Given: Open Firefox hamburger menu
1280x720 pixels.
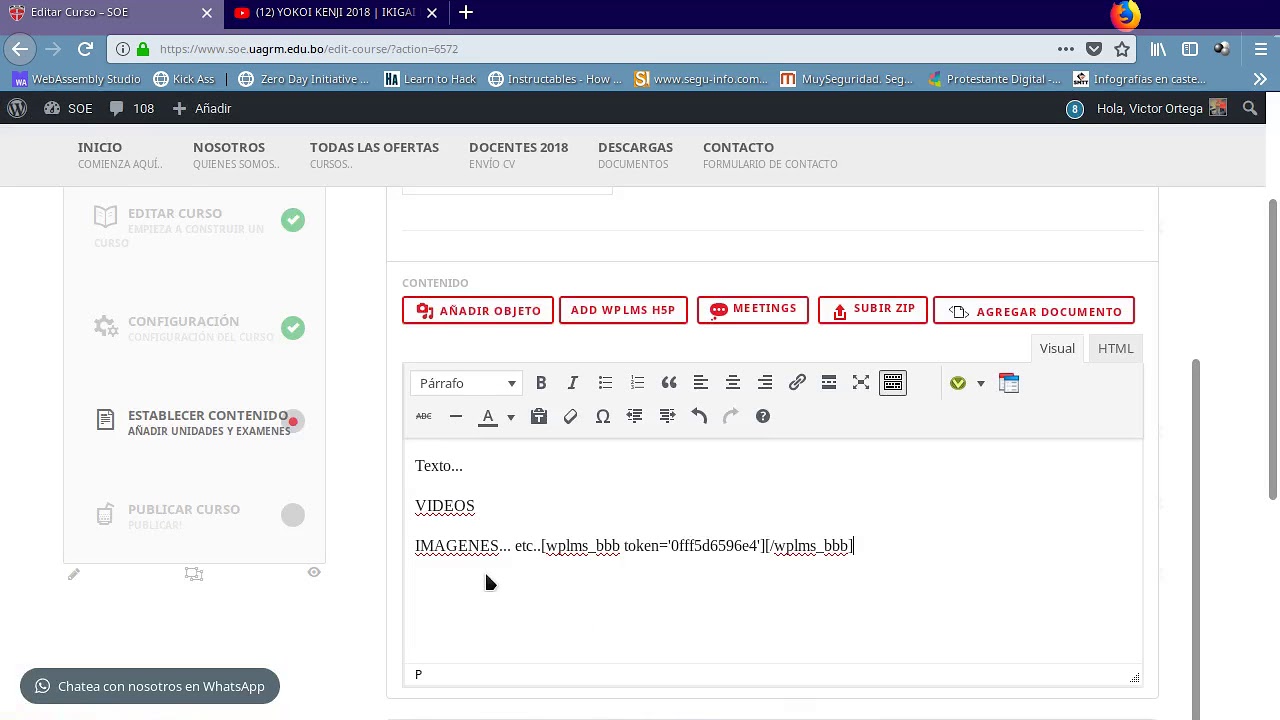Looking at the screenshot, I should click(x=1261, y=49).
